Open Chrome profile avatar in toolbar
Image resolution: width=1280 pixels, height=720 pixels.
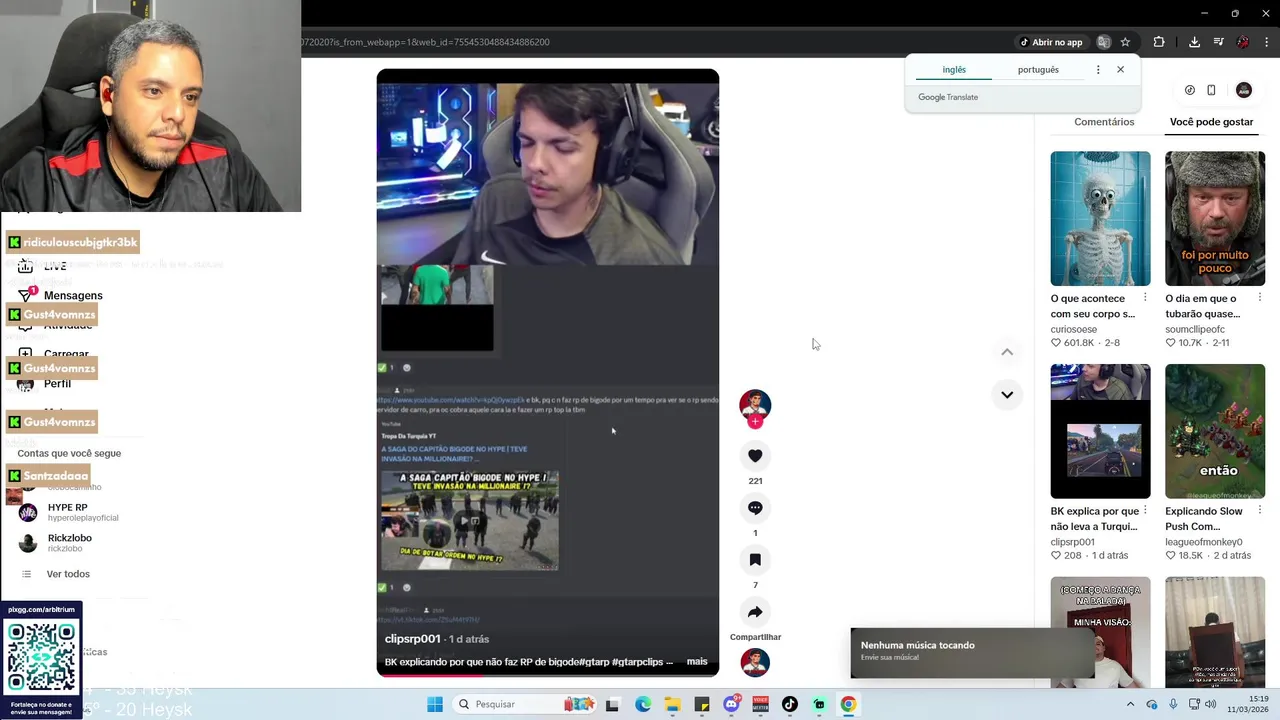1243,42
